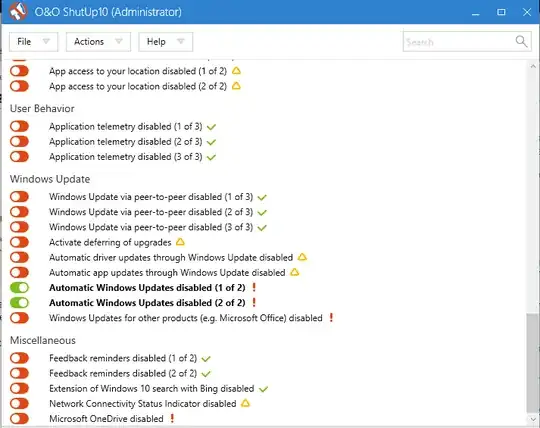Screen dimensions: 540x428
Task: Open the Help menu
Action: (x=165, y=42)
